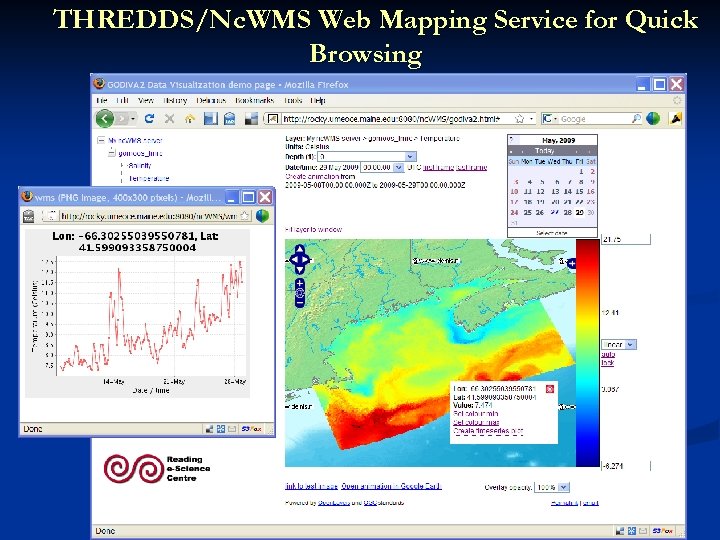Open the Edit menu

[122, 100]
